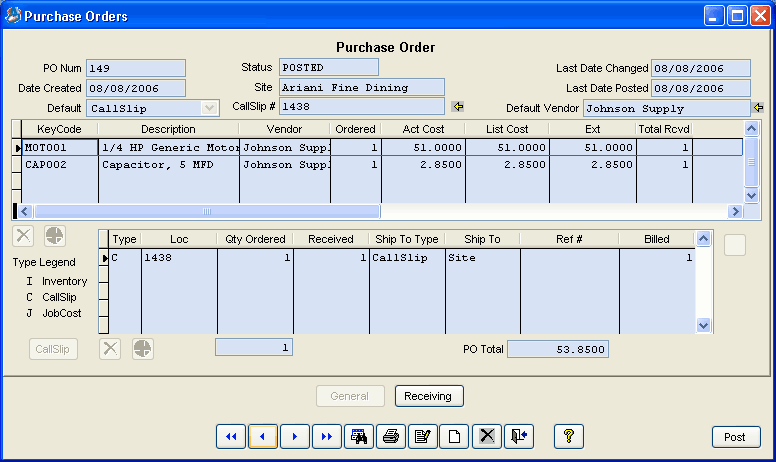Click the Post button
Image resolution: width=776 pixels, height=462 pixels.
(x=736, y=437)
